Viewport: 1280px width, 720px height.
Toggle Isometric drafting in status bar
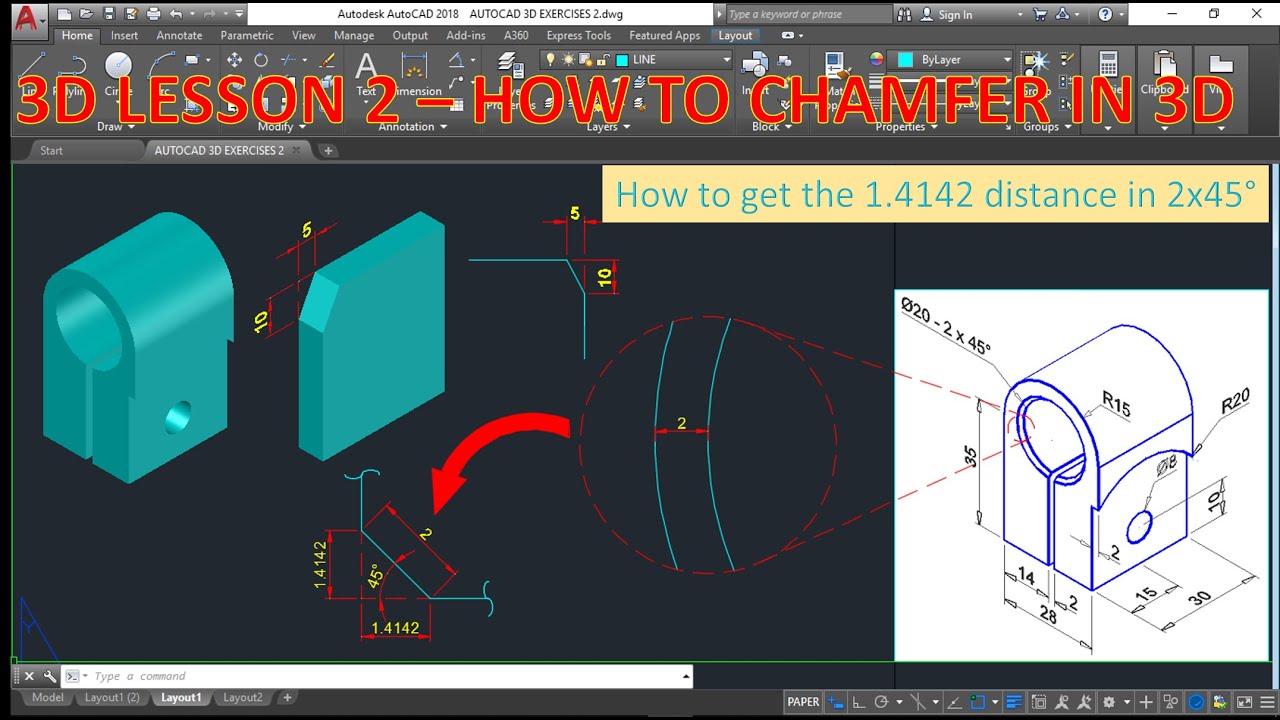[x=918, y=702]
